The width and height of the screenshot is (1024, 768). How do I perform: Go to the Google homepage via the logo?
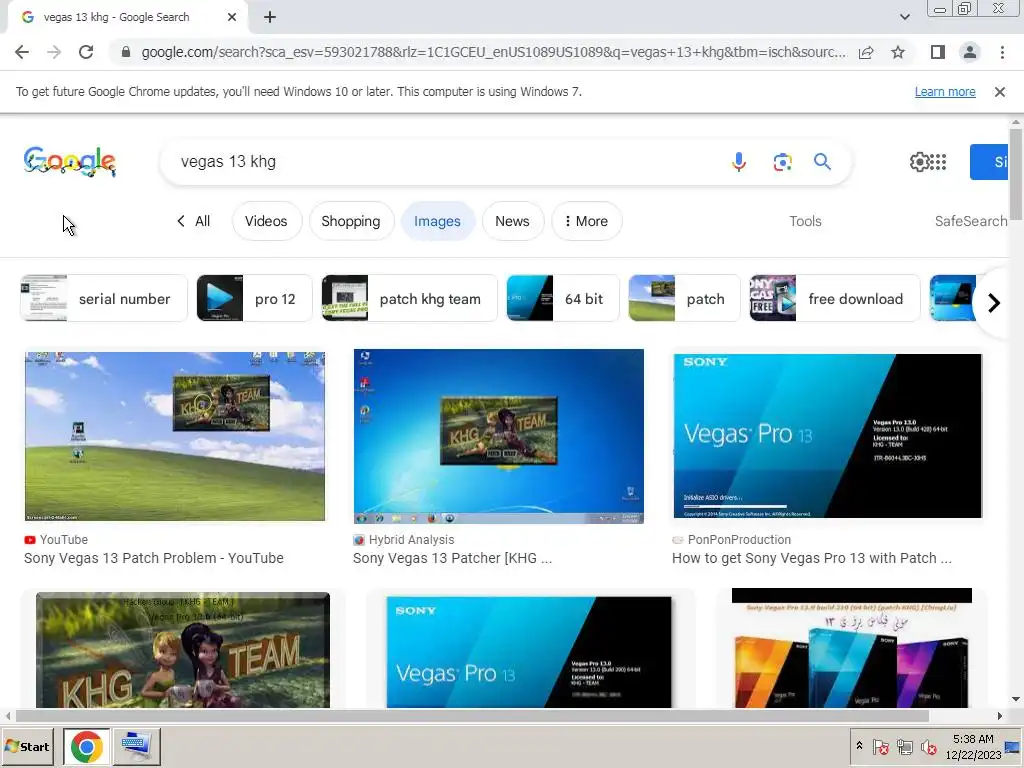coord(70,161)
